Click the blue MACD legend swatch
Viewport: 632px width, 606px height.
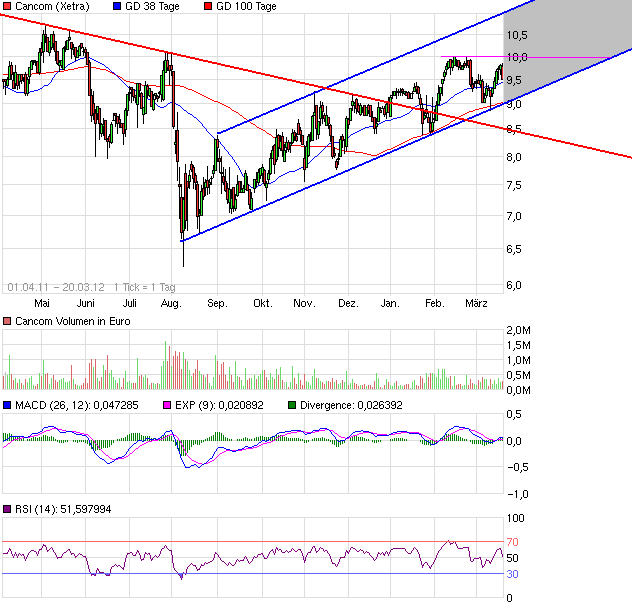click(7, 405)
